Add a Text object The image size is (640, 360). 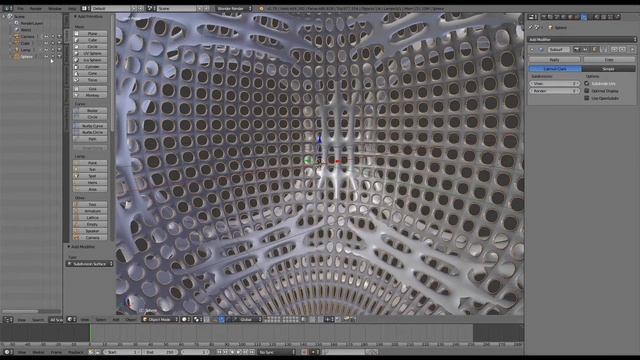click(90, 204)
